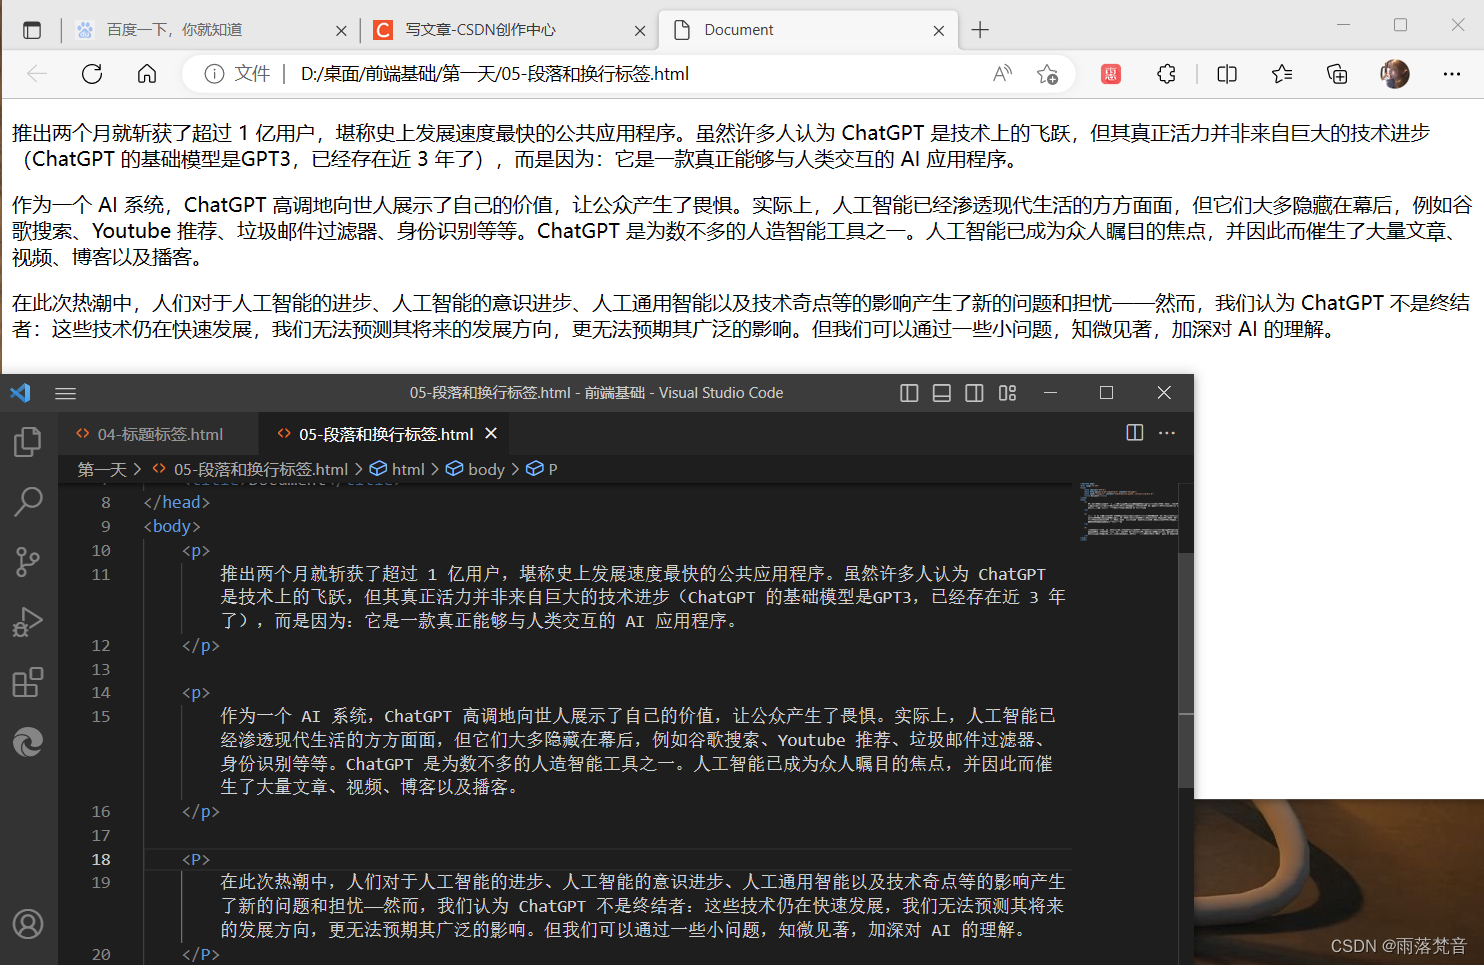This screenshot has width=1484, height=965.
Task: Add this page to favorites
Action: tap(1047, 74)
